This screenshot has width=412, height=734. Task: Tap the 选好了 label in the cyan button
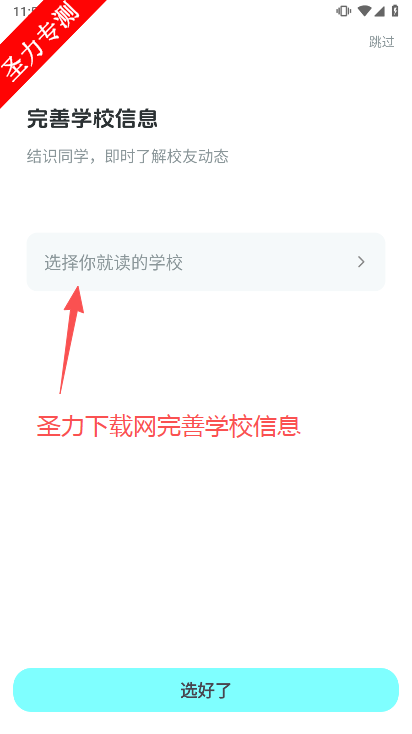click(x=206, y=690)
